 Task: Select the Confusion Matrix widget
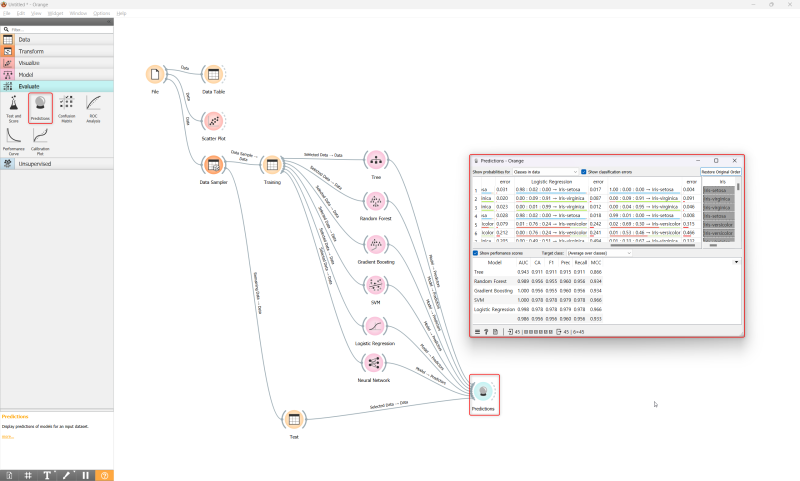point(66,109)
